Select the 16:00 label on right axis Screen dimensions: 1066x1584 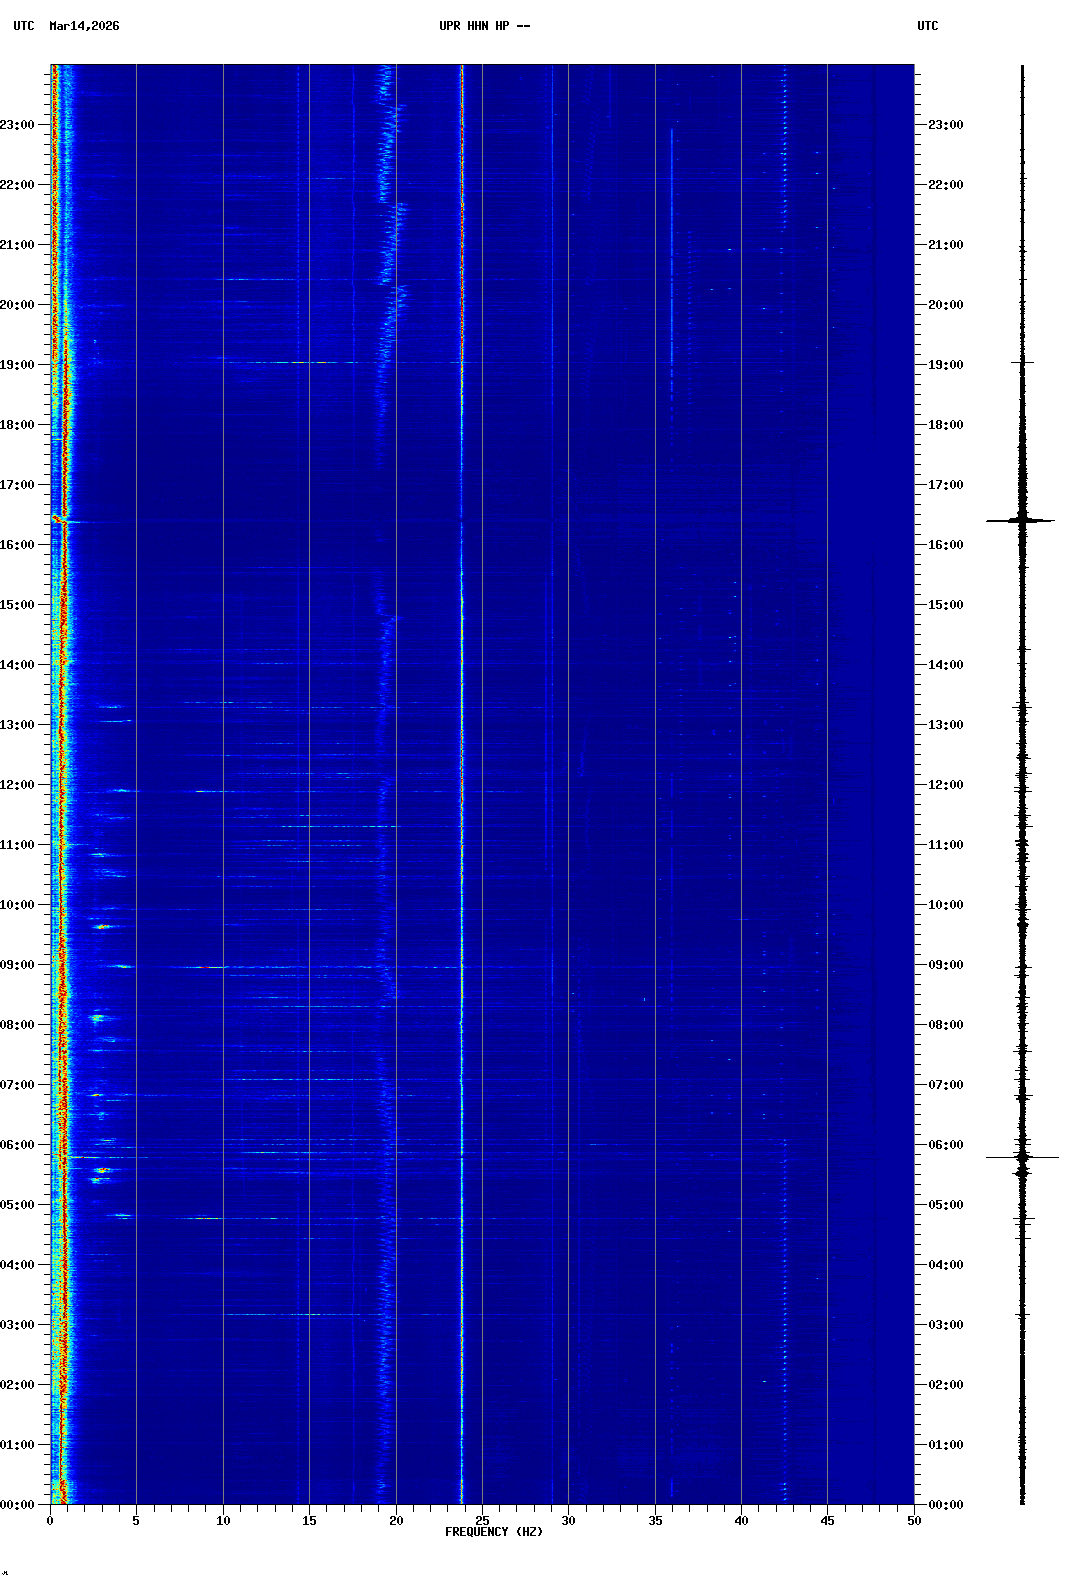tap(945, 545)
